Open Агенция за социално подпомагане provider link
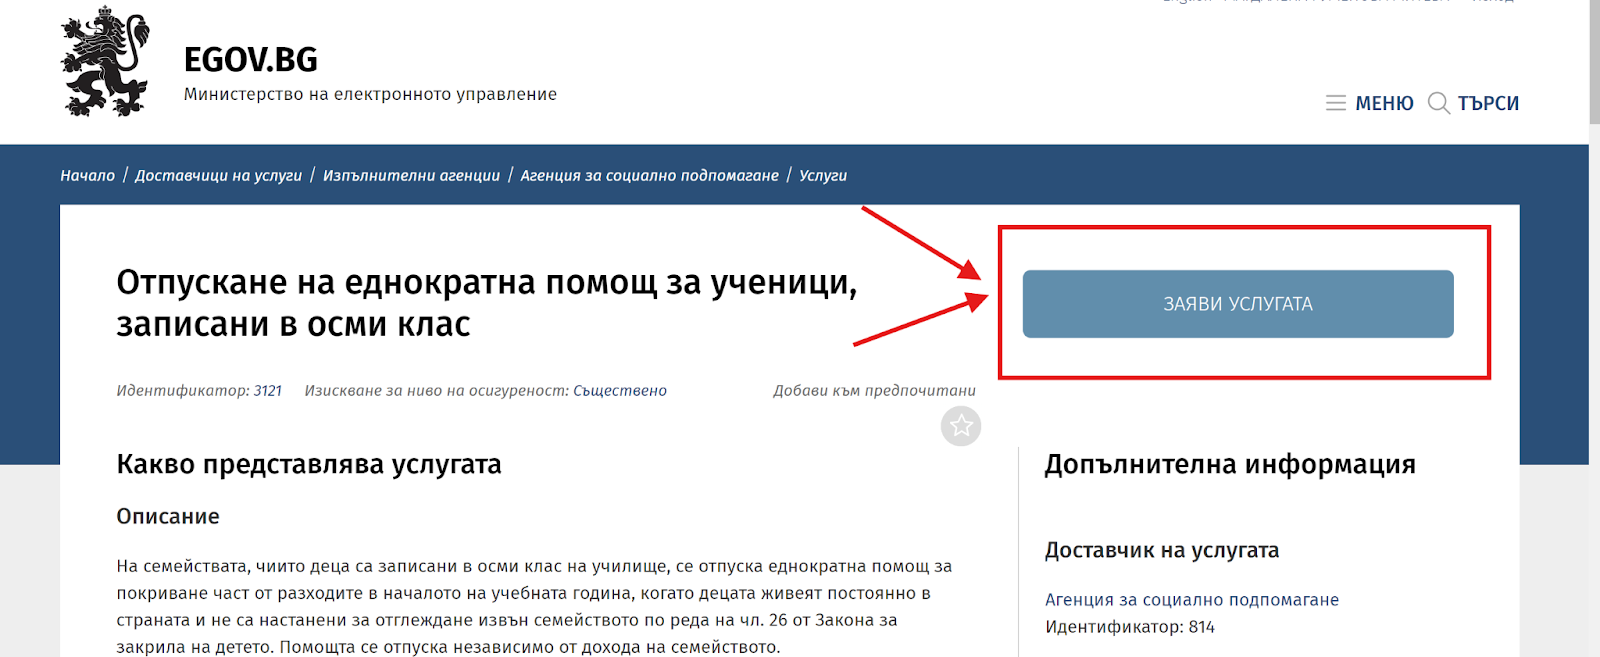Screen dimensions: 1600x657 (1192, 600)
